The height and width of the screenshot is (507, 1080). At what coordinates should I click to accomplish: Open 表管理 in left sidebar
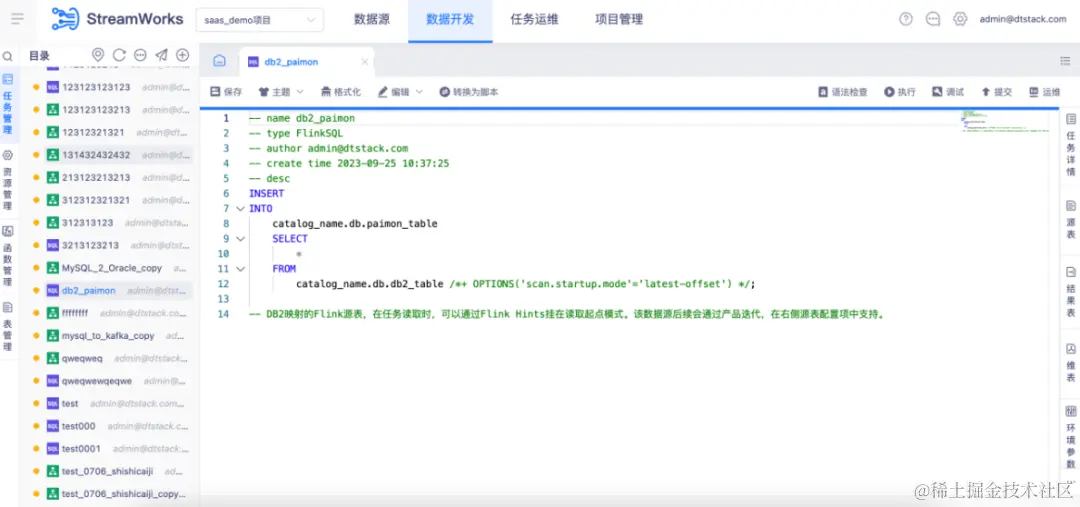(x=8, y=327)
